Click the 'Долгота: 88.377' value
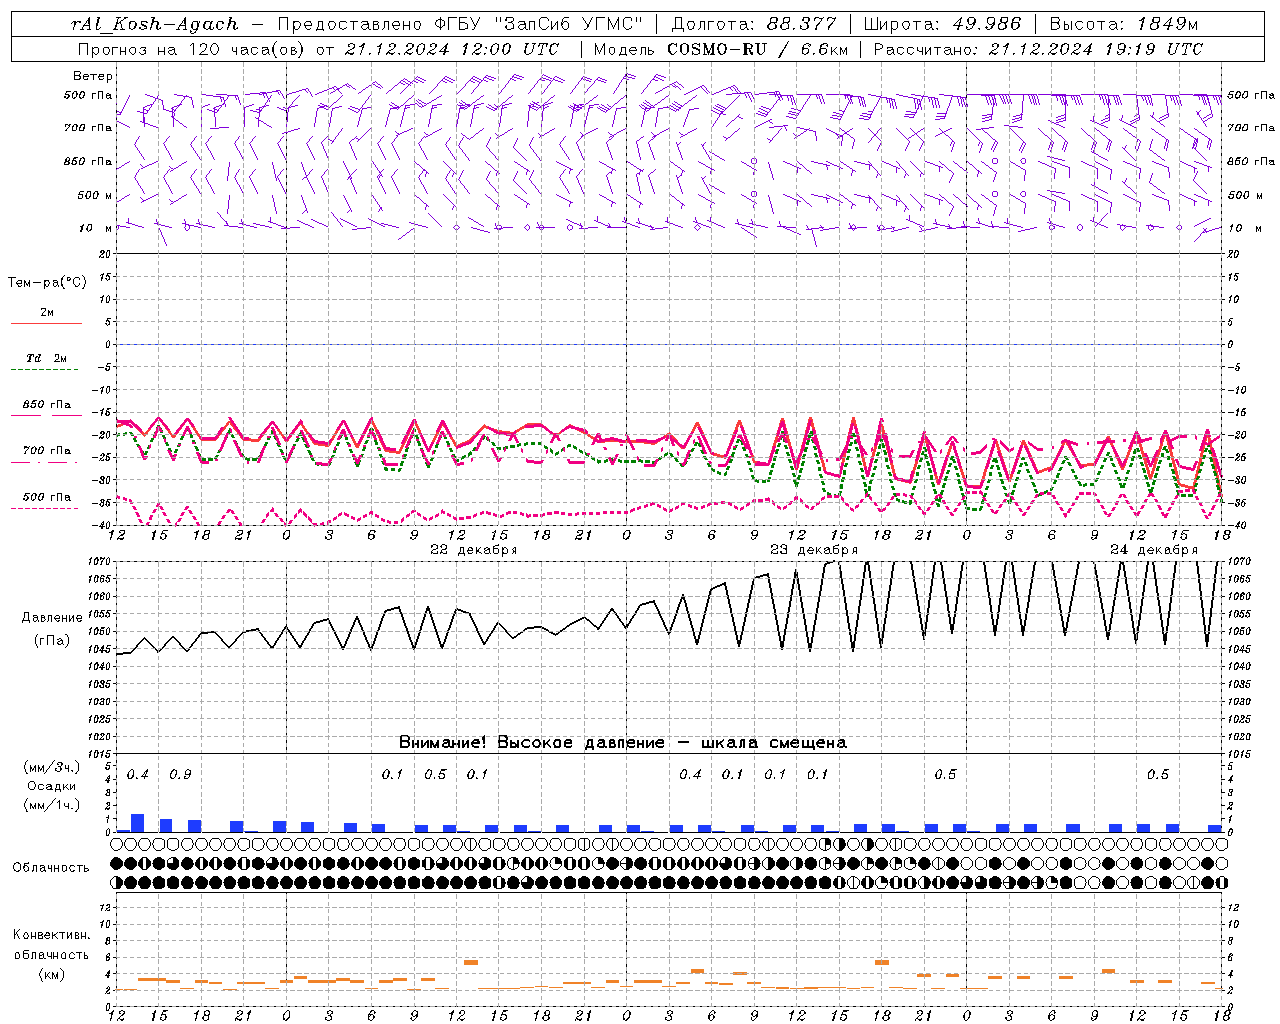Image resolution: width=1280 pixels, height=1024 pixels. 753,24
